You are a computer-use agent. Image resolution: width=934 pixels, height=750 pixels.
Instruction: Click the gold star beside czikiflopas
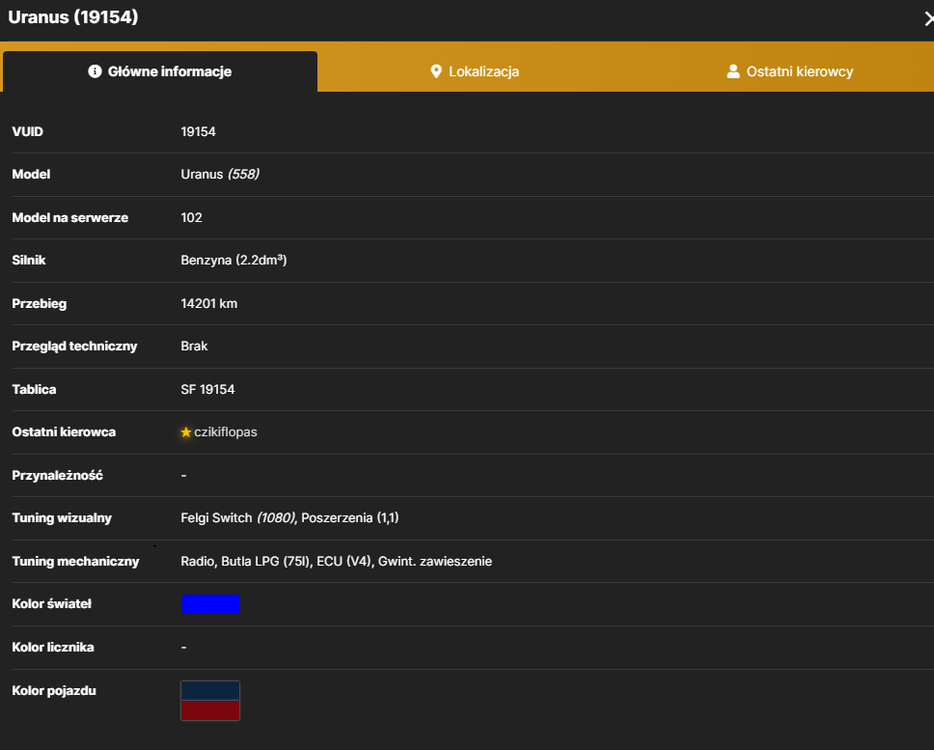click(186, 432)
